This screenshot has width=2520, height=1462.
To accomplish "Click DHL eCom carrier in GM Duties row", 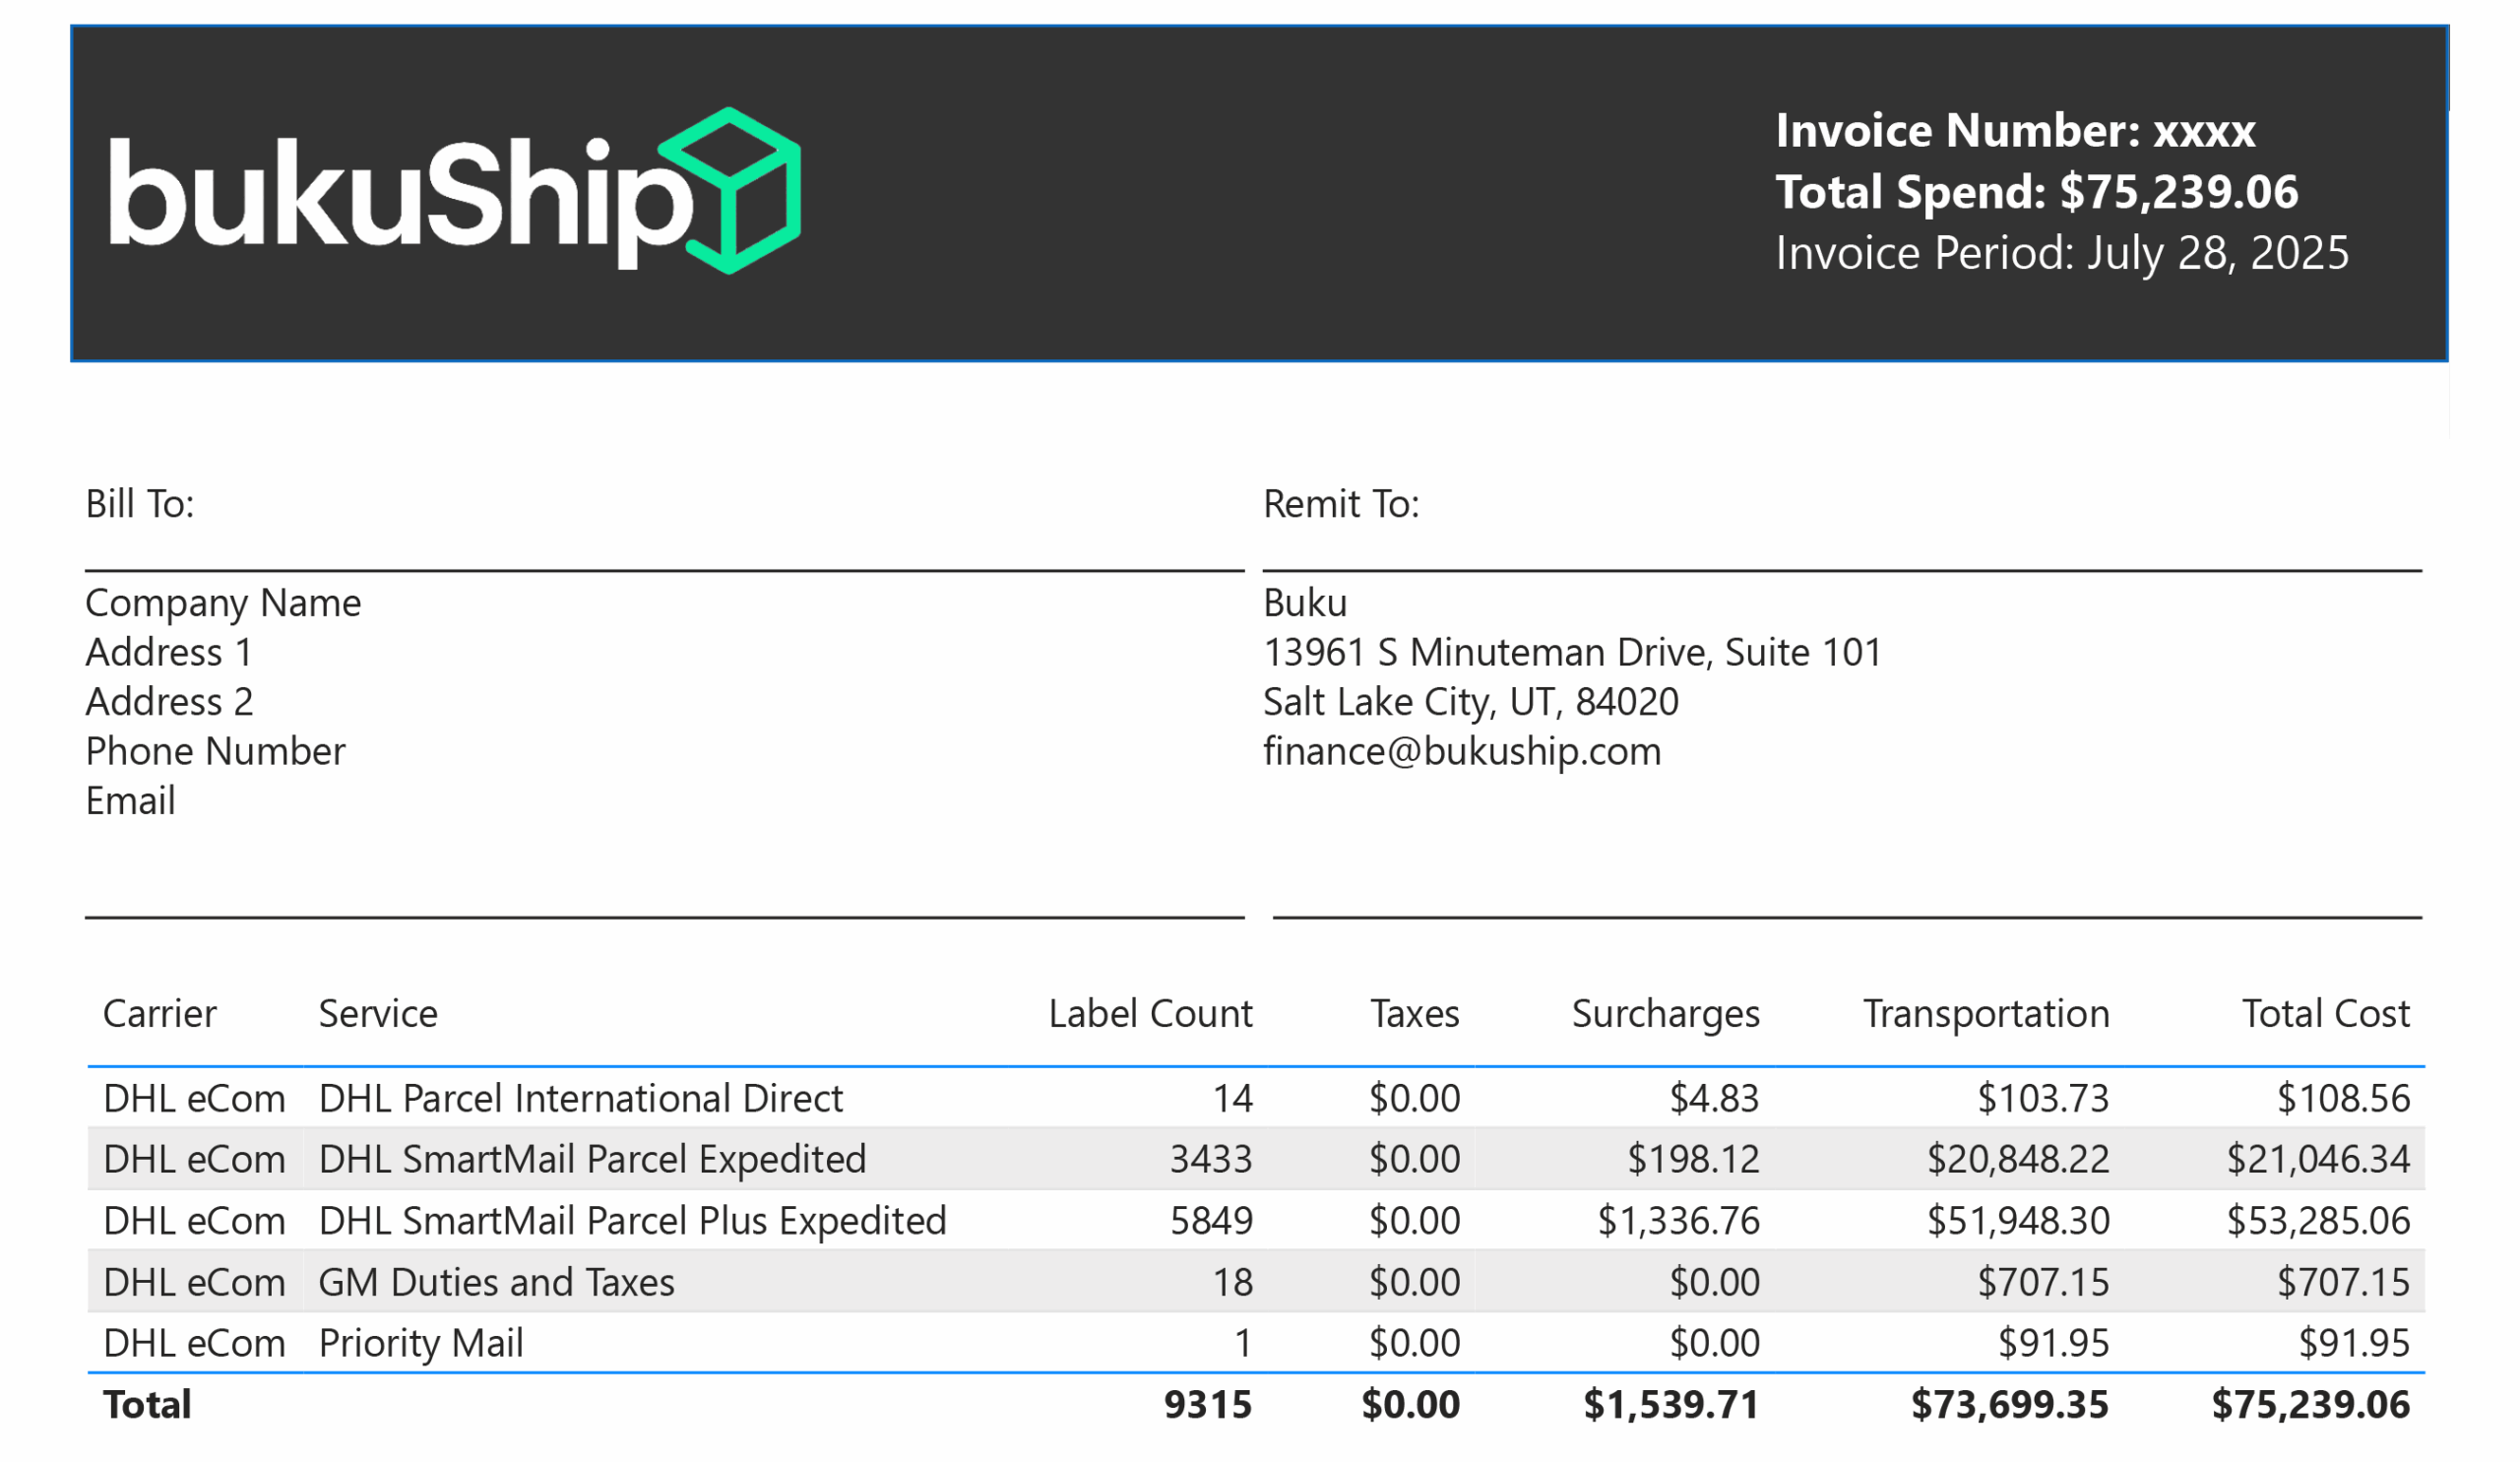I will pos(194,1283).
